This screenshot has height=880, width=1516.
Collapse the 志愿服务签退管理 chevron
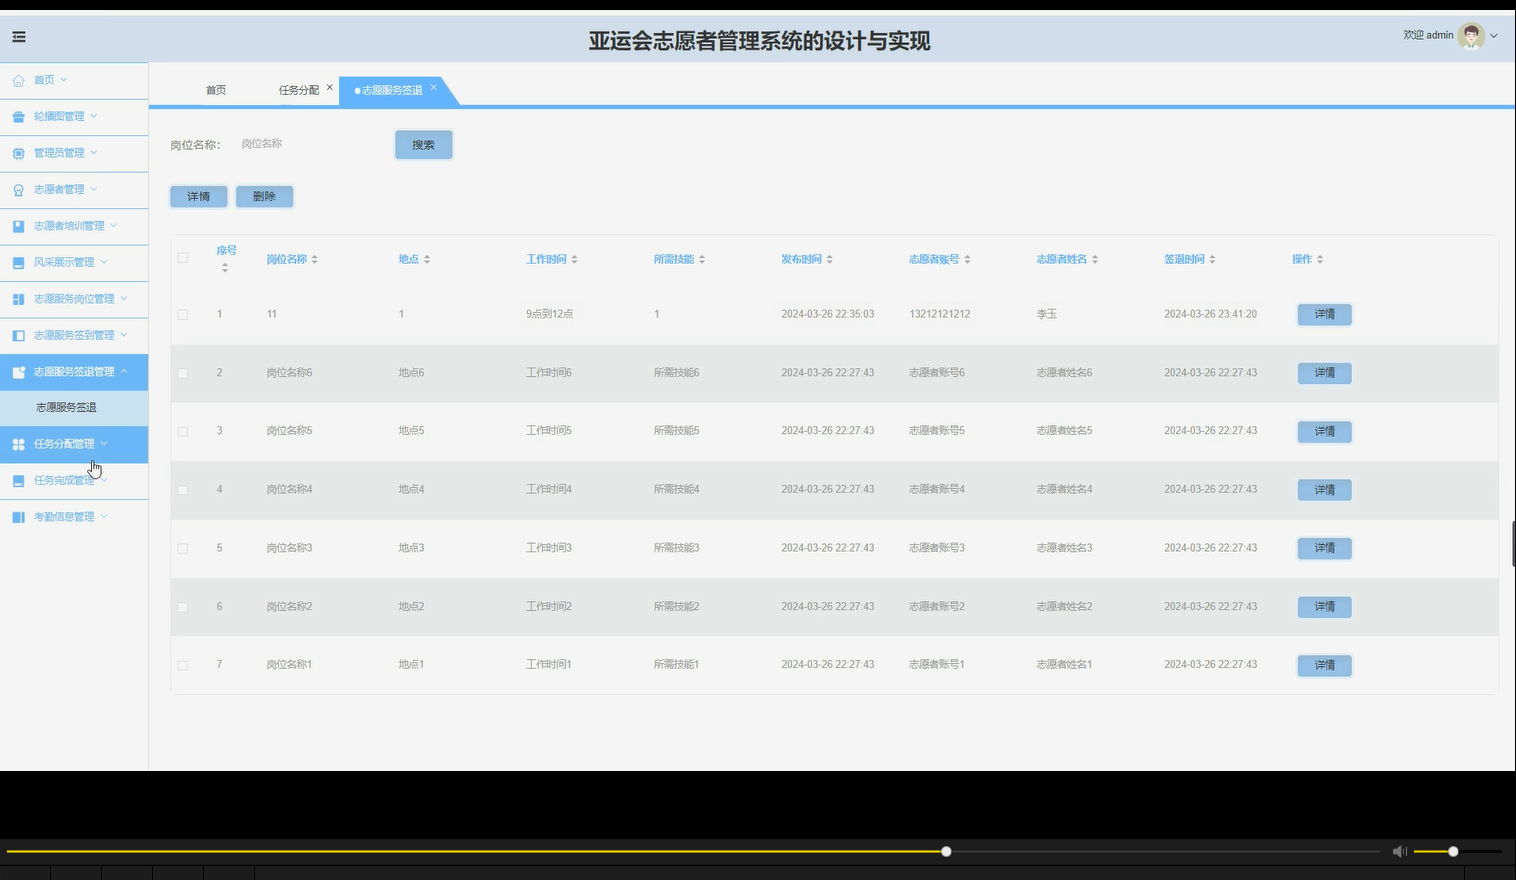124,371
